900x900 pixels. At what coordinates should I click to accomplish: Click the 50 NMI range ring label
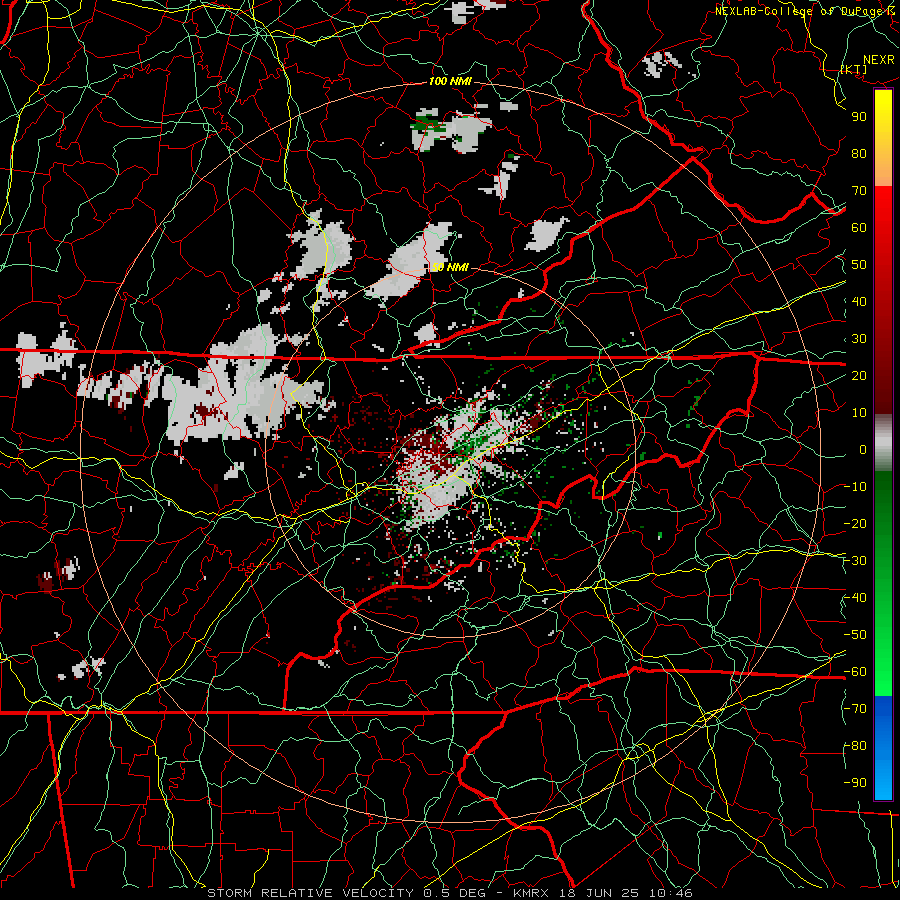tap(449, 267)
